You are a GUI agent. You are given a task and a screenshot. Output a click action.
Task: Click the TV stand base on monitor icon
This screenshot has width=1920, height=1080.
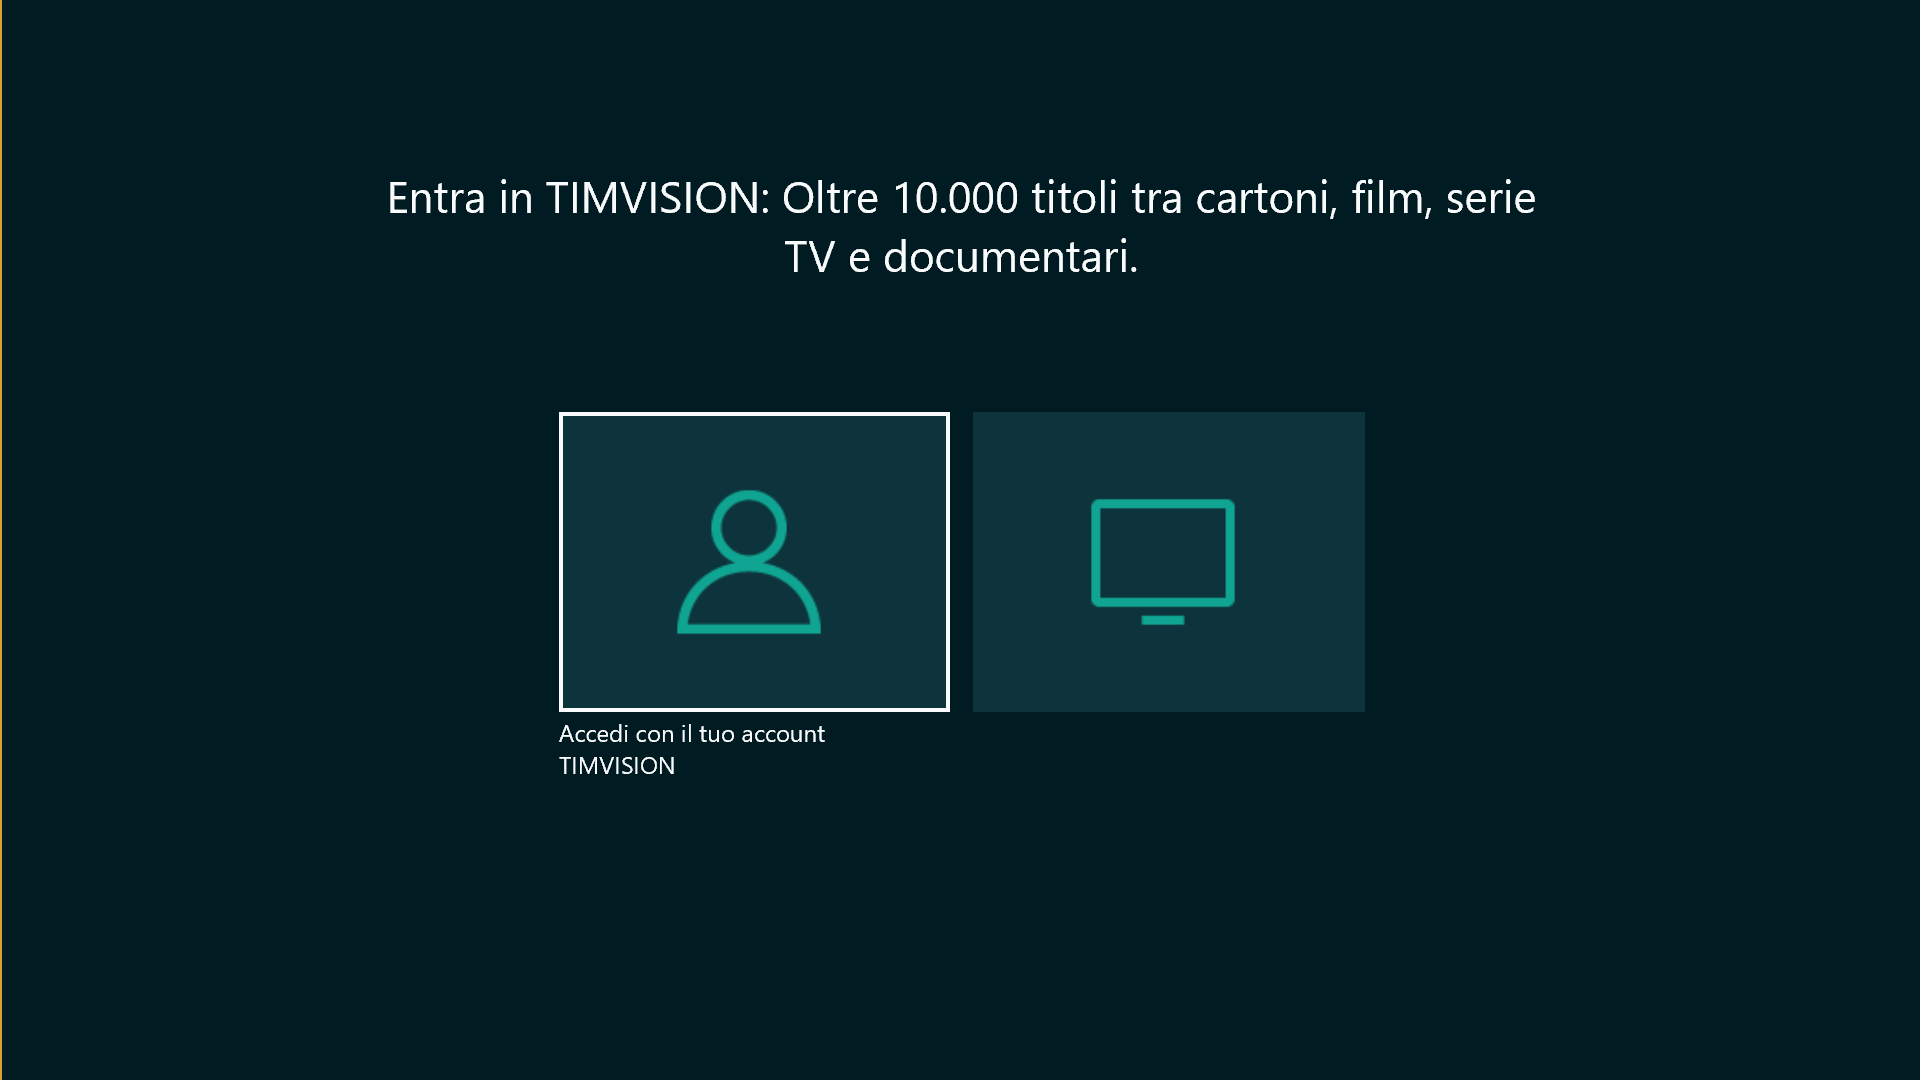click(1162, 620)
